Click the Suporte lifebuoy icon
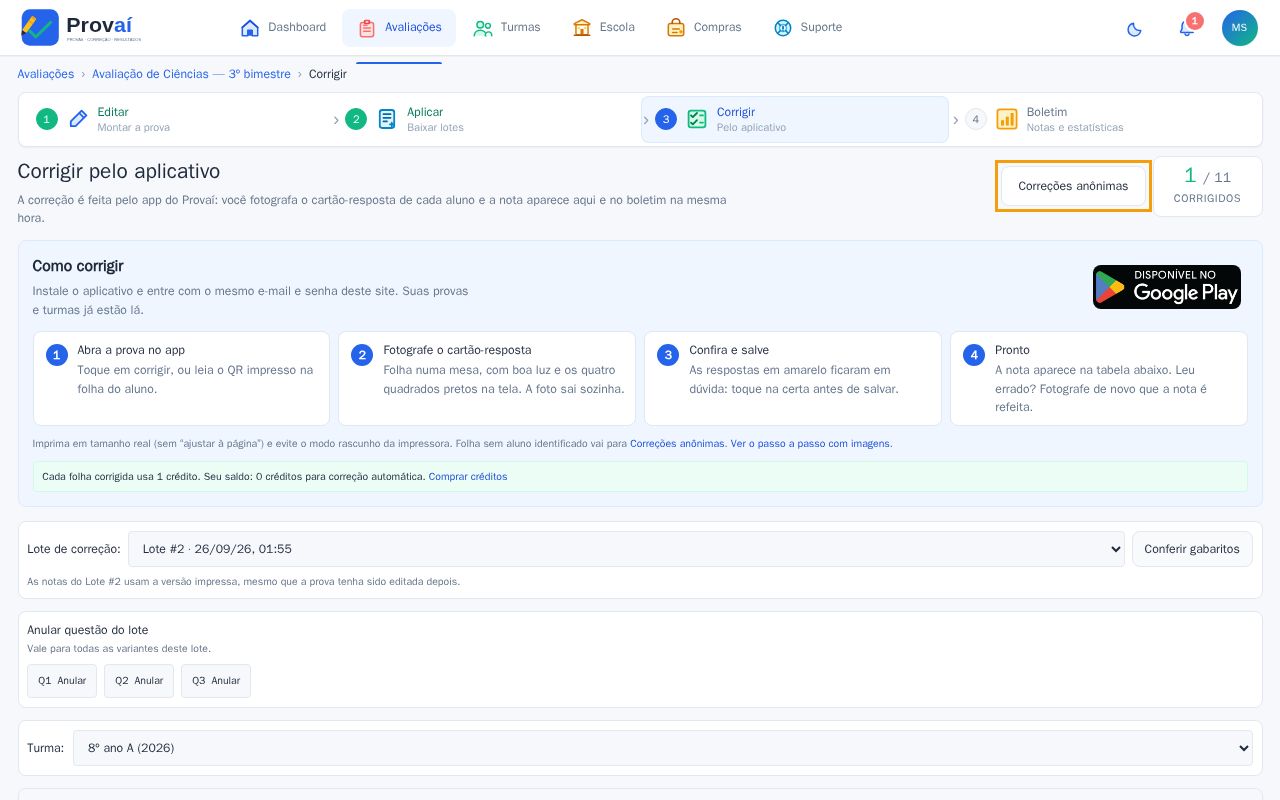Screen dimensions: 1280x800 pyautogui.click(x=783, y=28)
